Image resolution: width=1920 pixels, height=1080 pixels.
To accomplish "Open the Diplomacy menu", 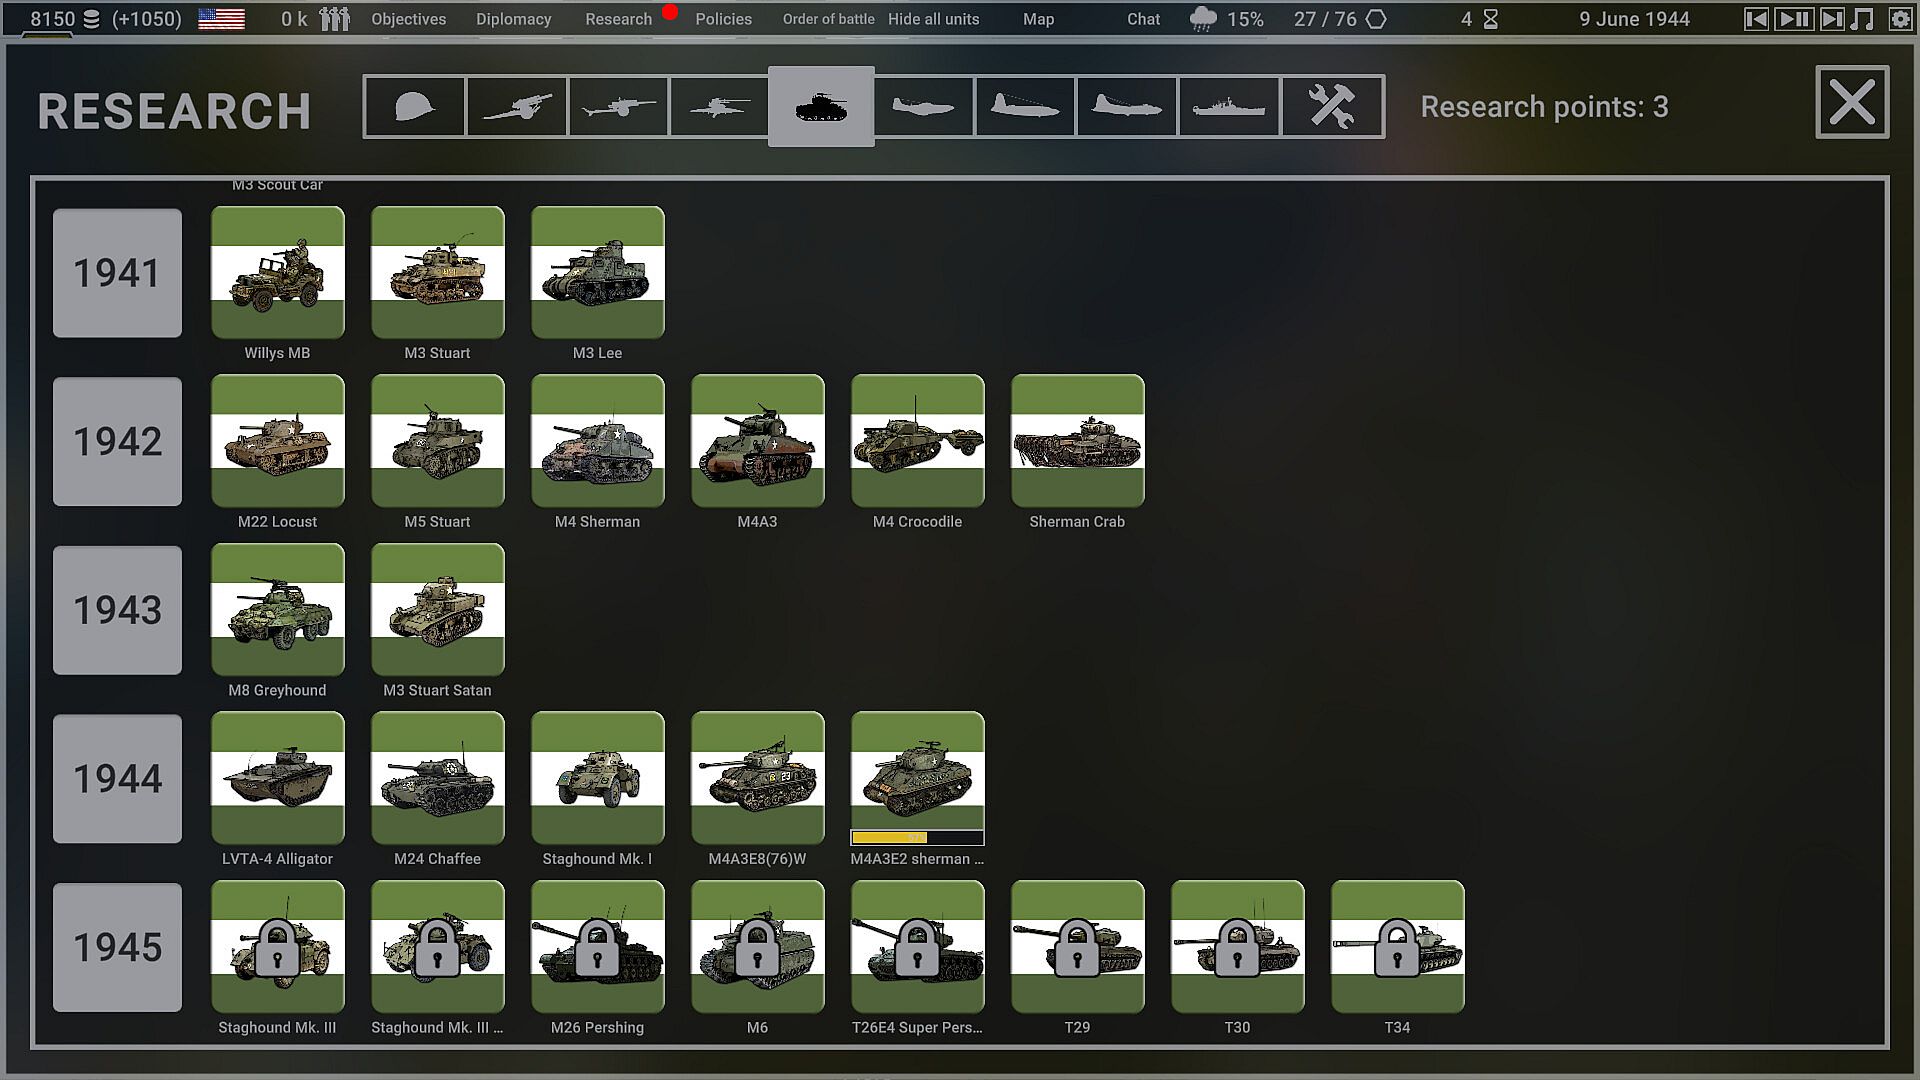I will point(513,19).
